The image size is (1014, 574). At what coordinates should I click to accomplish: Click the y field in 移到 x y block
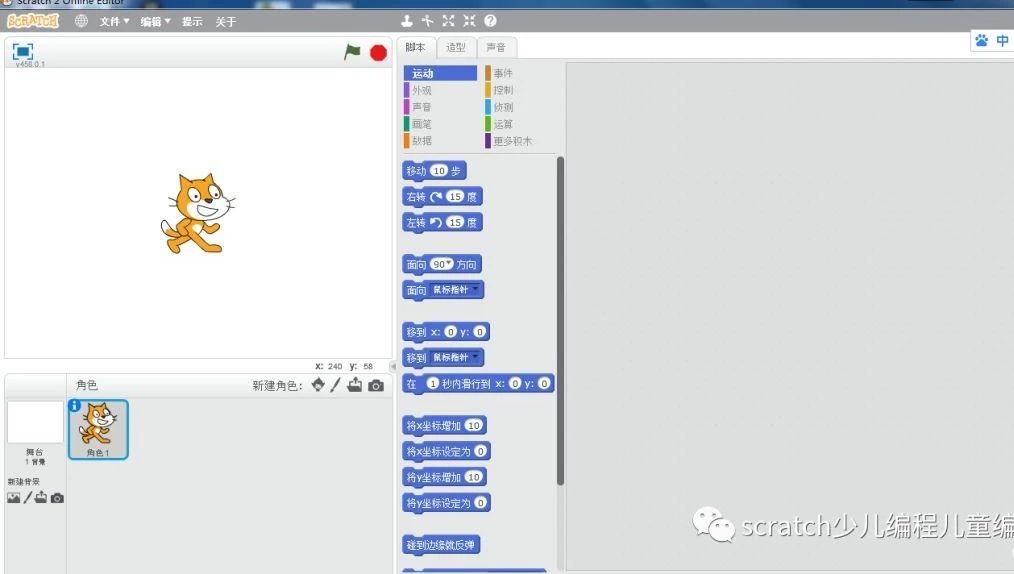(x=479, y=332)
